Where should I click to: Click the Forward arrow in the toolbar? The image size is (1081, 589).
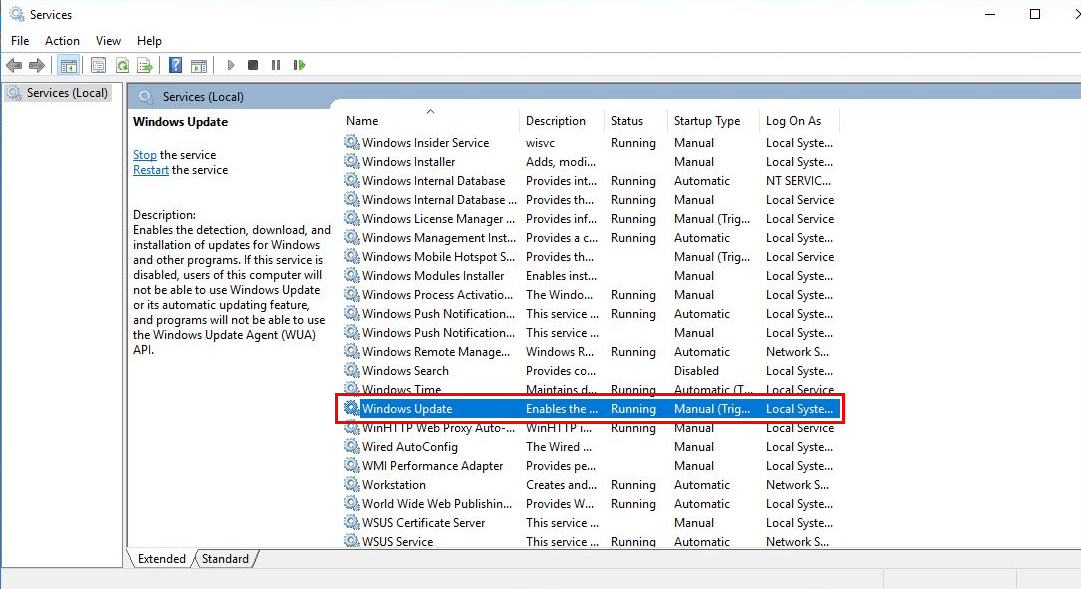(37, 66)
